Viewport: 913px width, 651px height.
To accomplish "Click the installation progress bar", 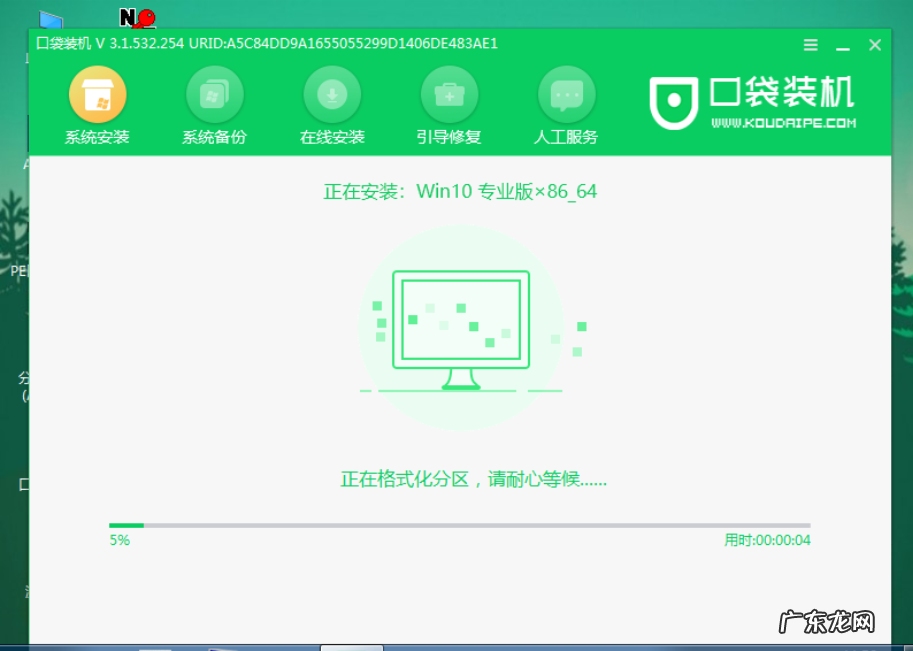I will coord(459,524).
